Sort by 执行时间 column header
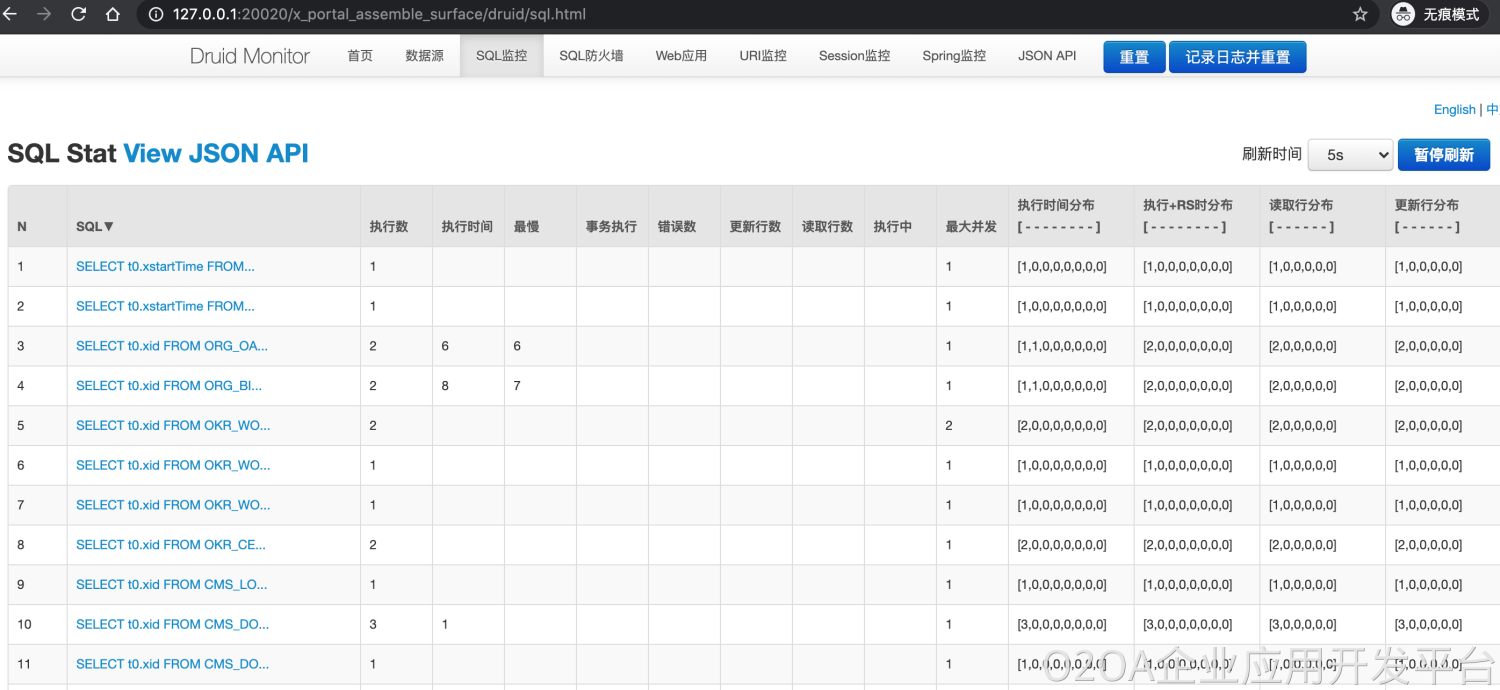Image resolution: width=1500 pixels, height=690 pixels. [467, 227]
